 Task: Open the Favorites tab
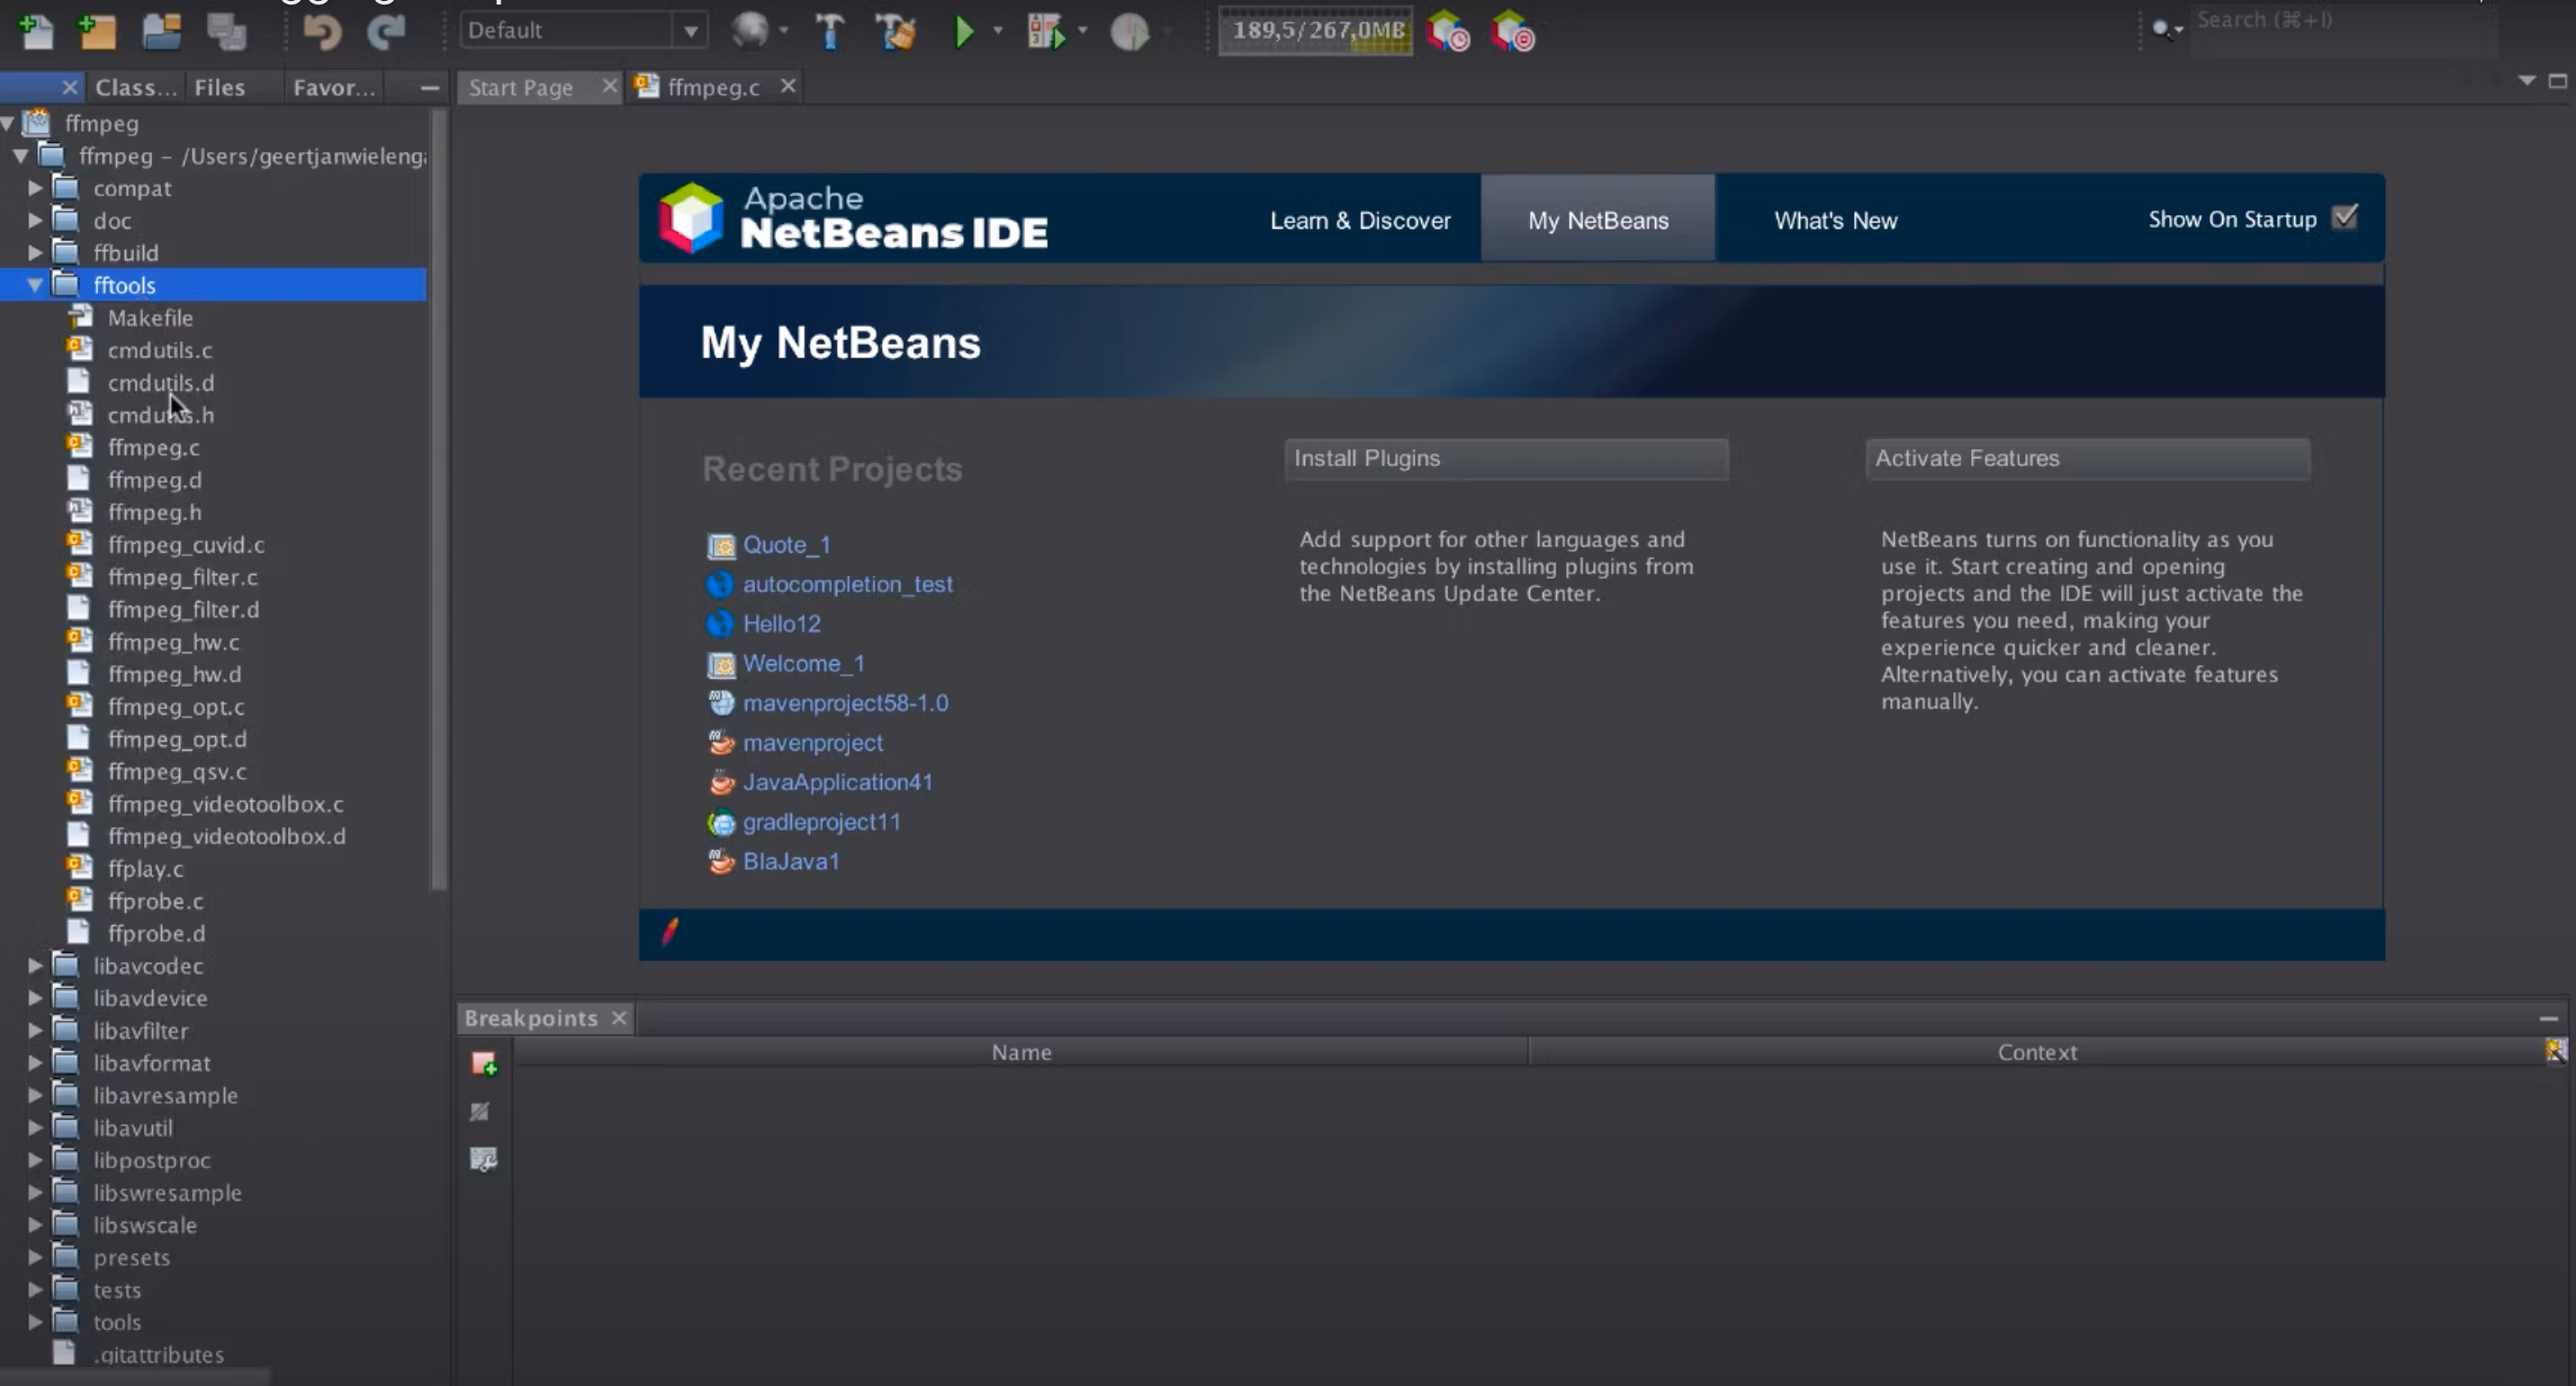334,88
